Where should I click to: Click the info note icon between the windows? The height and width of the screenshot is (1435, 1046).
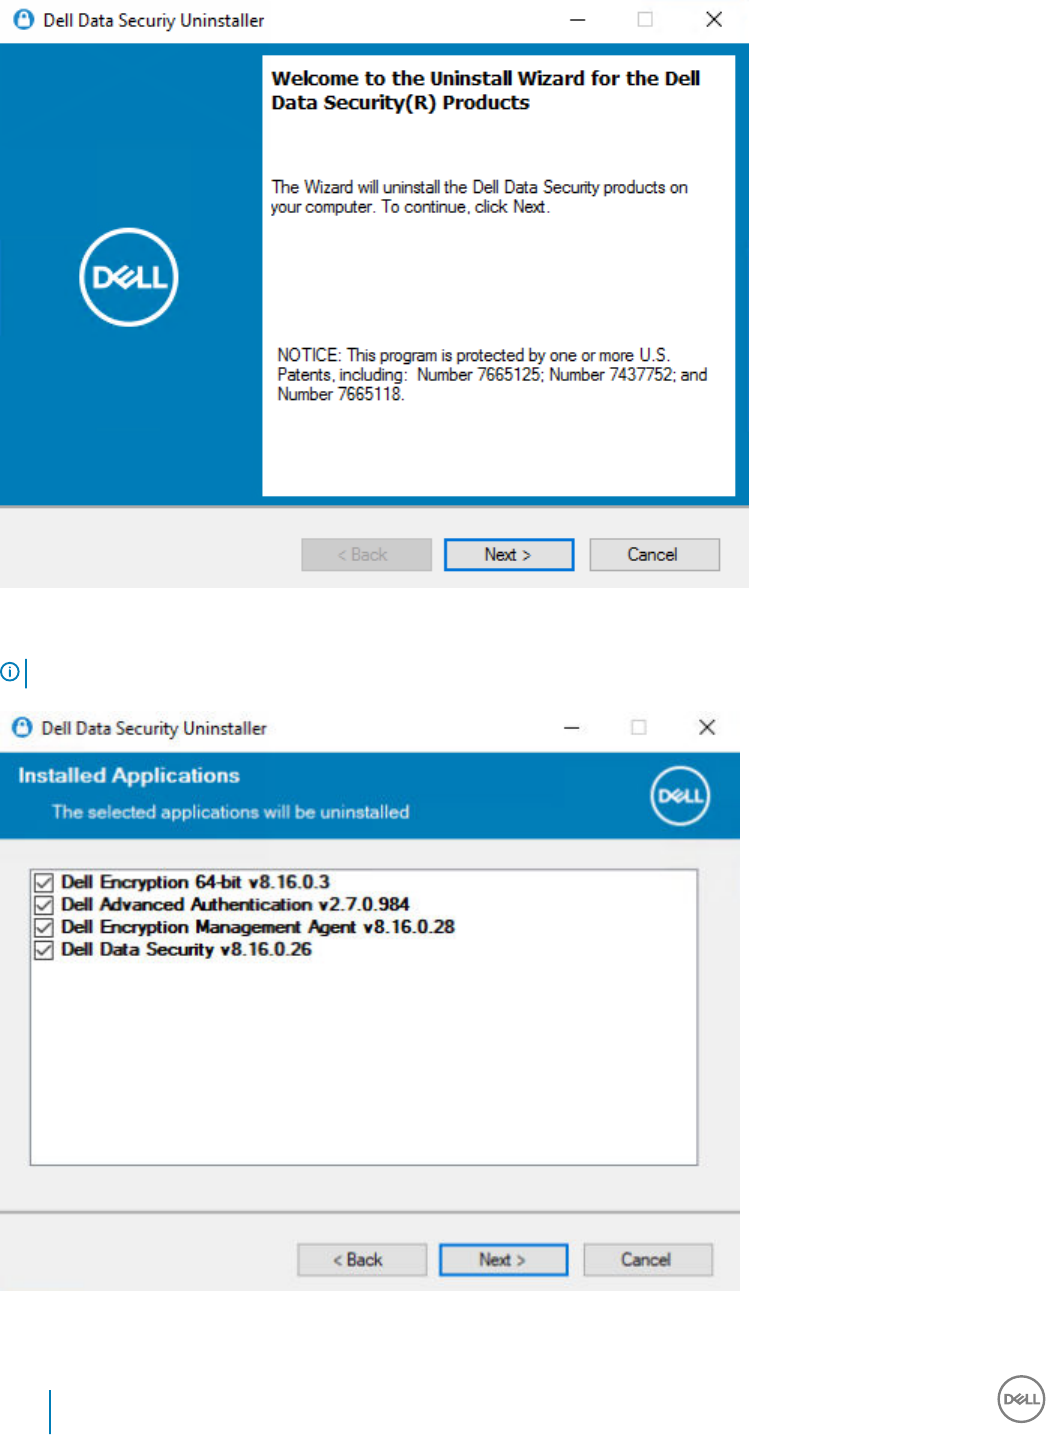[x=10, y=672]
